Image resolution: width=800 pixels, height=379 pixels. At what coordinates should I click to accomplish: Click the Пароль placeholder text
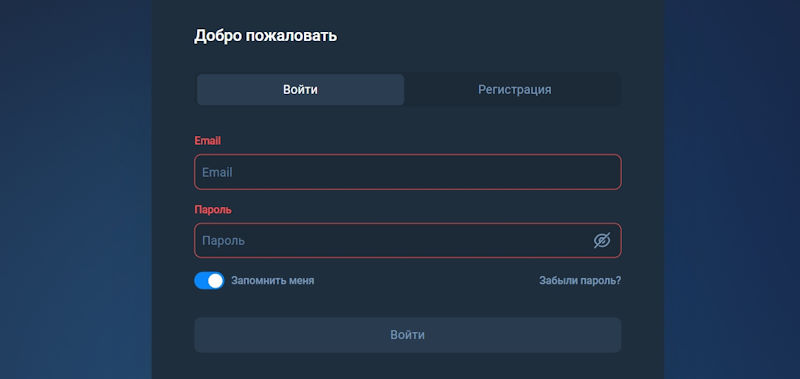223,241
